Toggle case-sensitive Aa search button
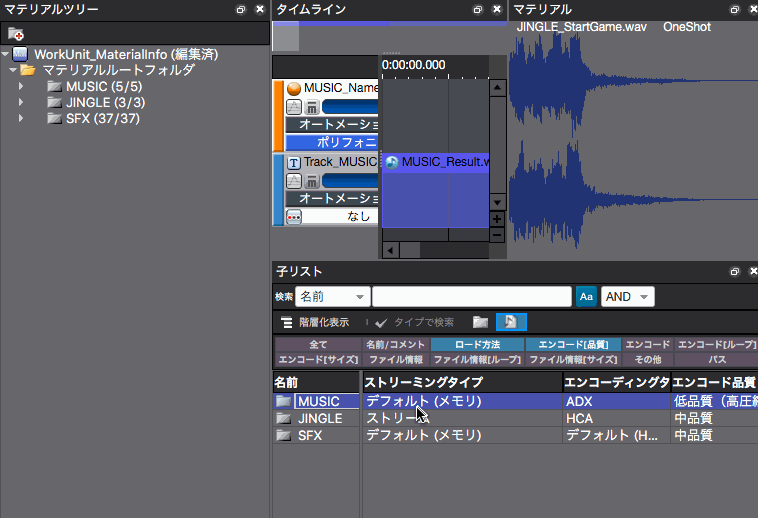The image size is (758, 518). [586, 297]
